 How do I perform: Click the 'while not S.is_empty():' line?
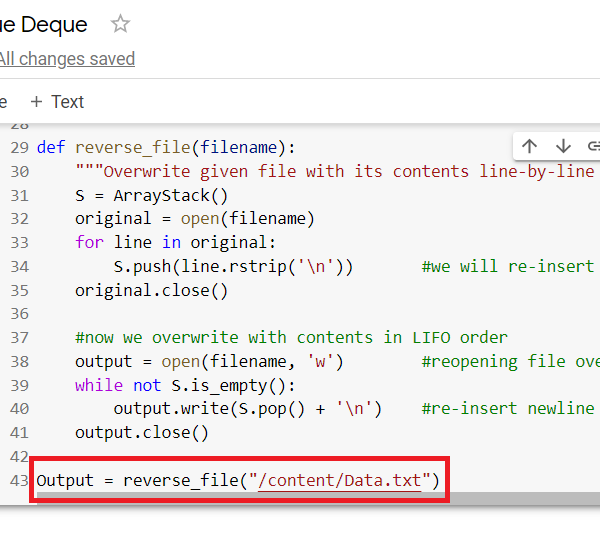click(185, 385)
